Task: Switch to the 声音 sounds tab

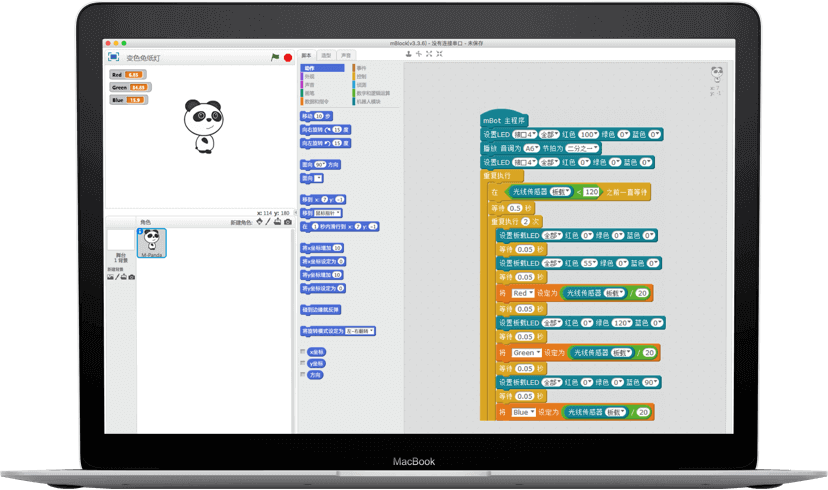Action: (345, 55)
